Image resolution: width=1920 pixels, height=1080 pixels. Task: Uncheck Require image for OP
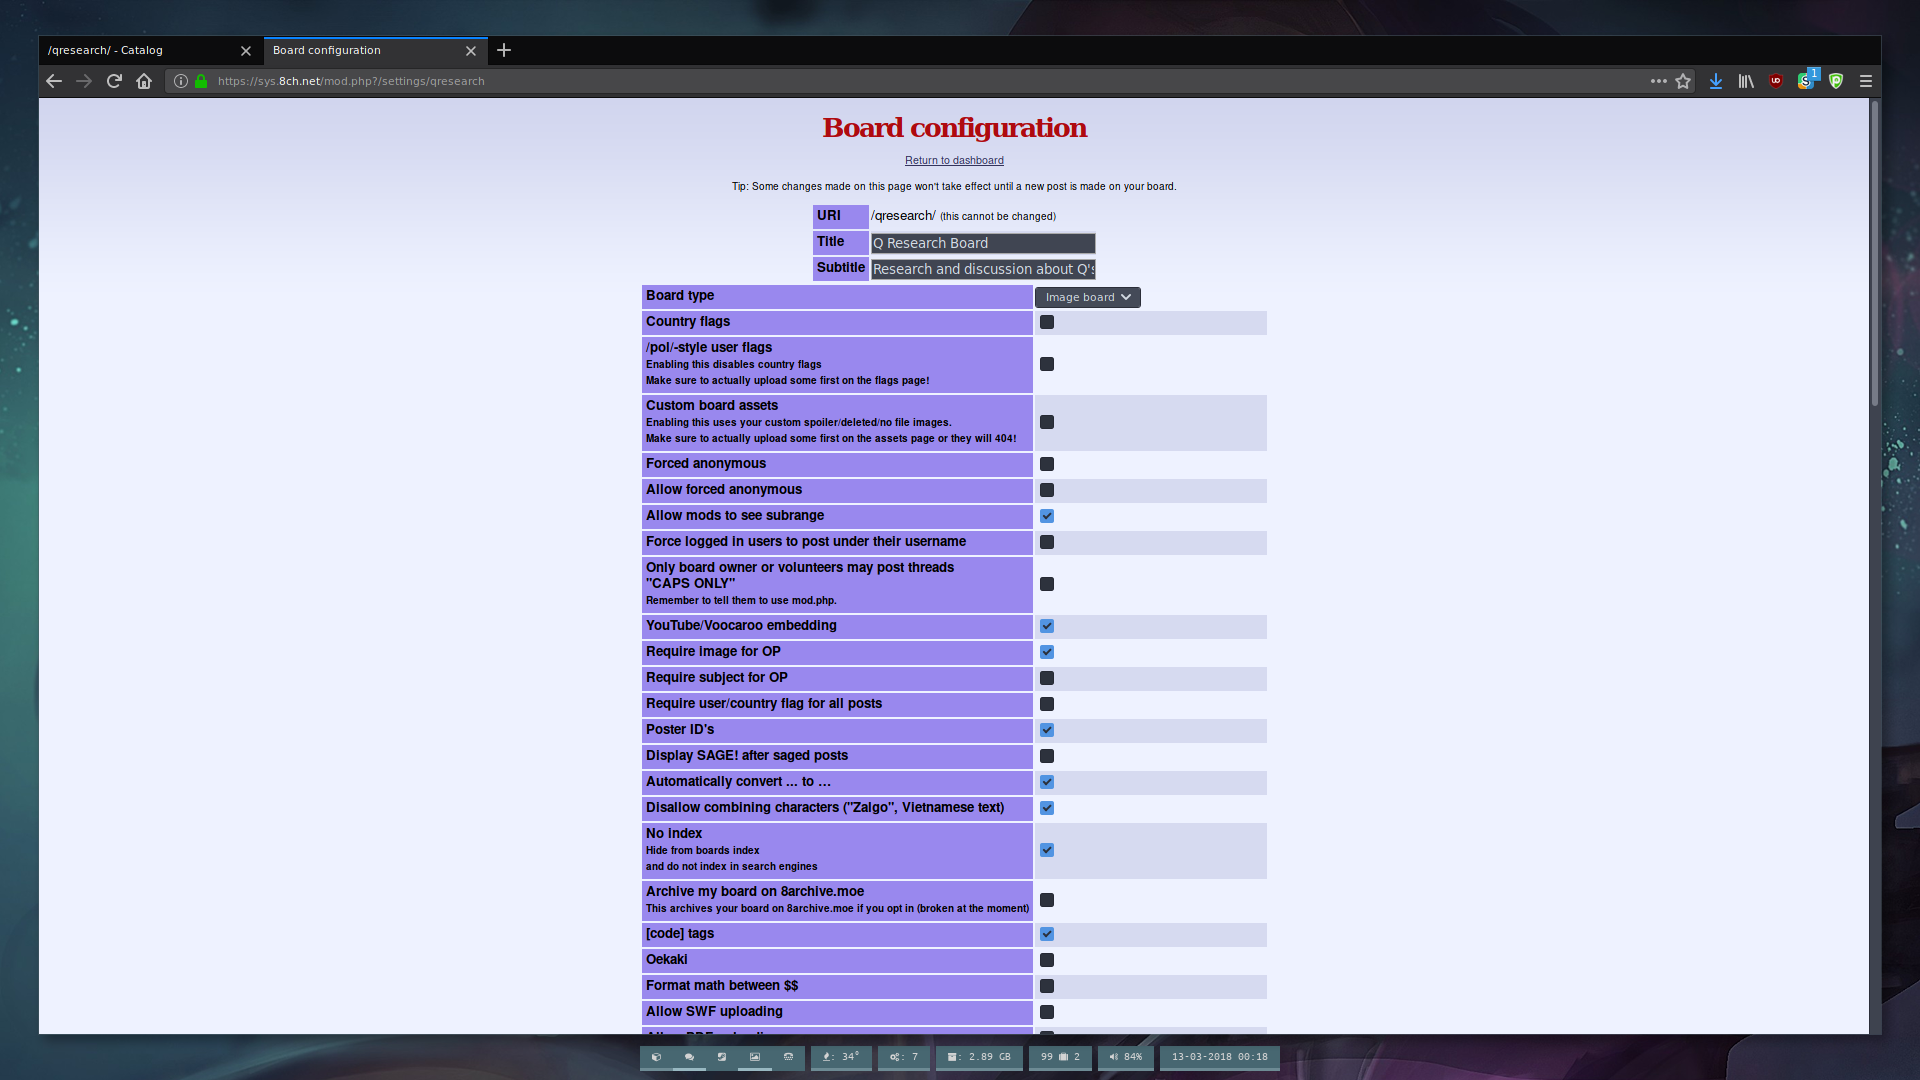(1047, 652)
